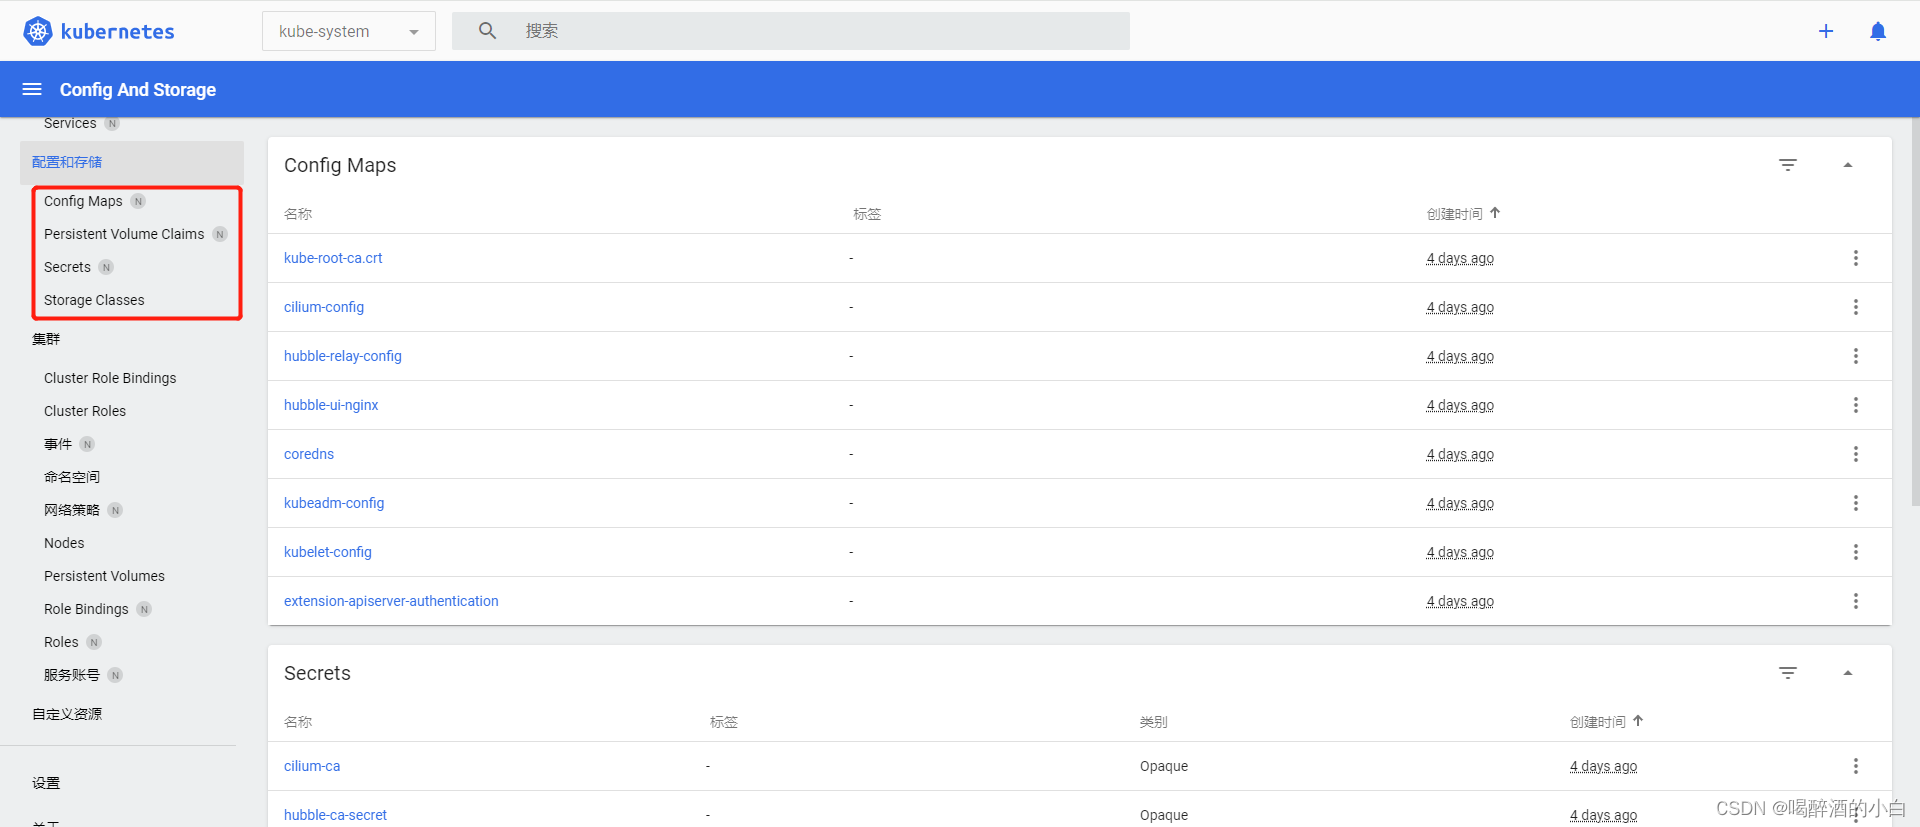
Task: Open 自定义资源 in sidebar
Action: (67, 714)
